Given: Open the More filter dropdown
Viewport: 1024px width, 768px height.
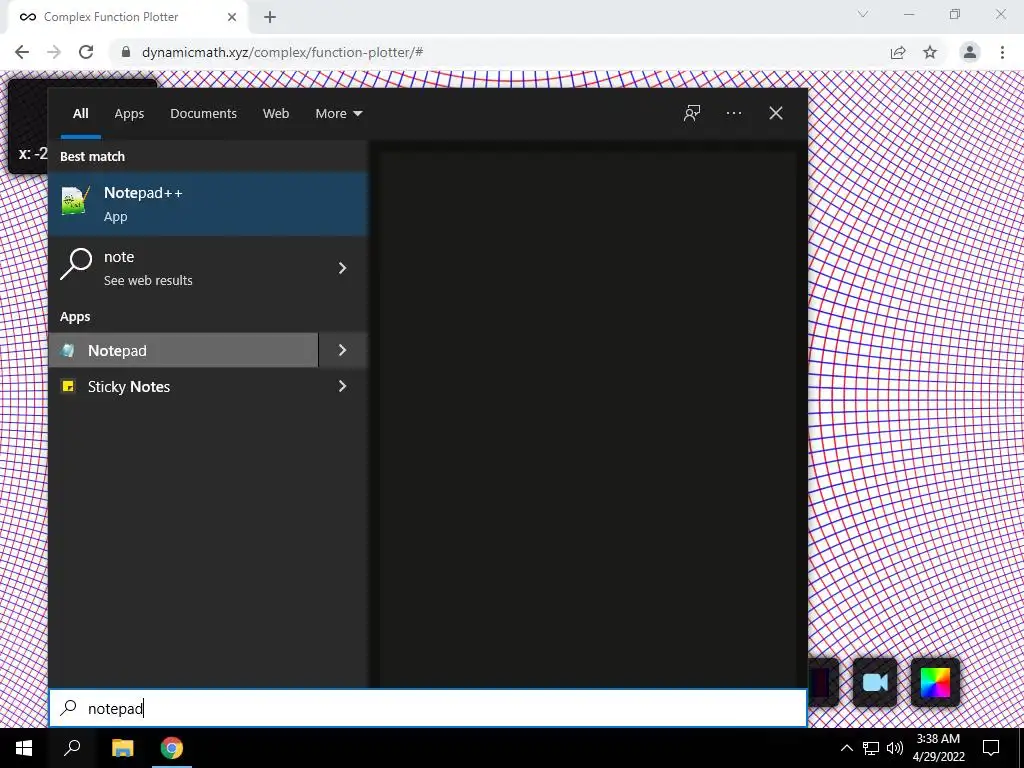Looking at the screenshot, I should (x=338, y=114).
